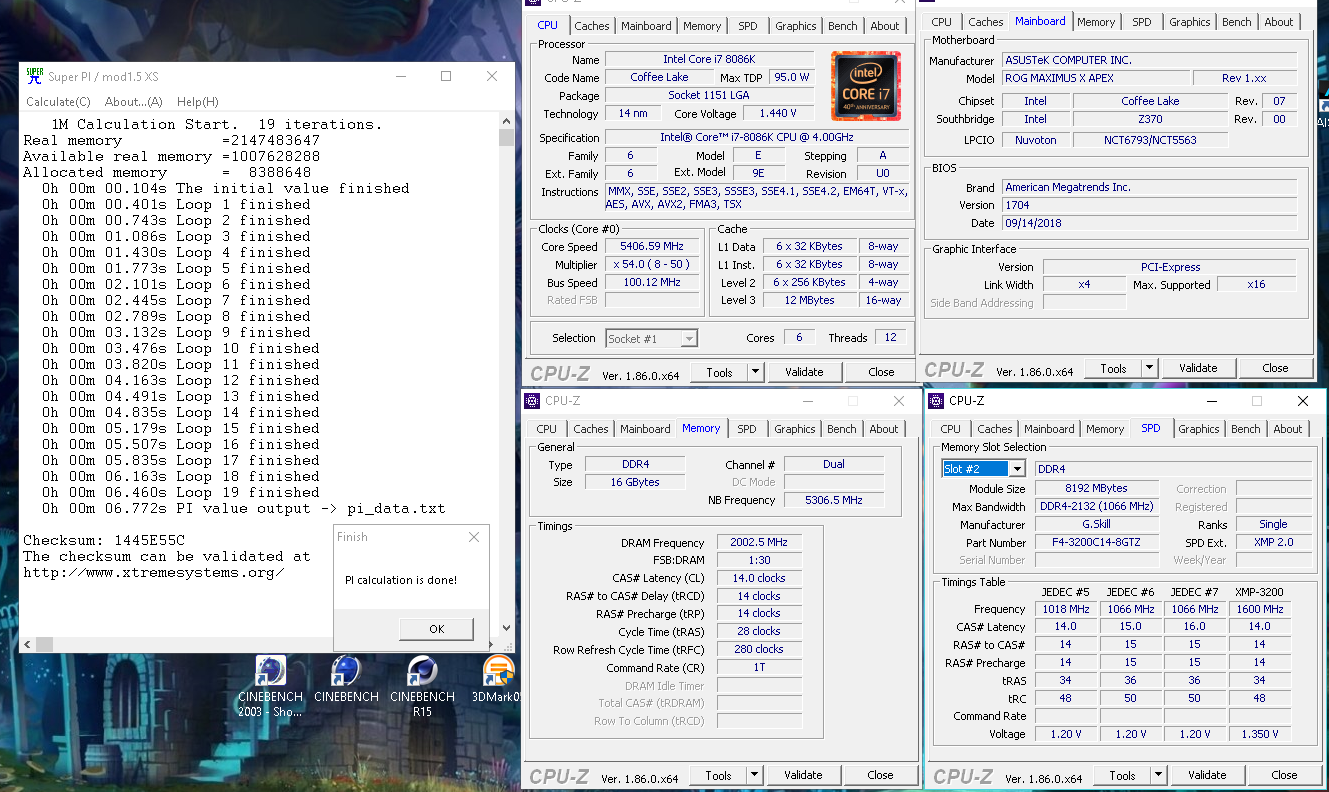Open the About...(A) menu in Super PI
The width and height of the screenshot is (1329, 792).
[133, 102]
